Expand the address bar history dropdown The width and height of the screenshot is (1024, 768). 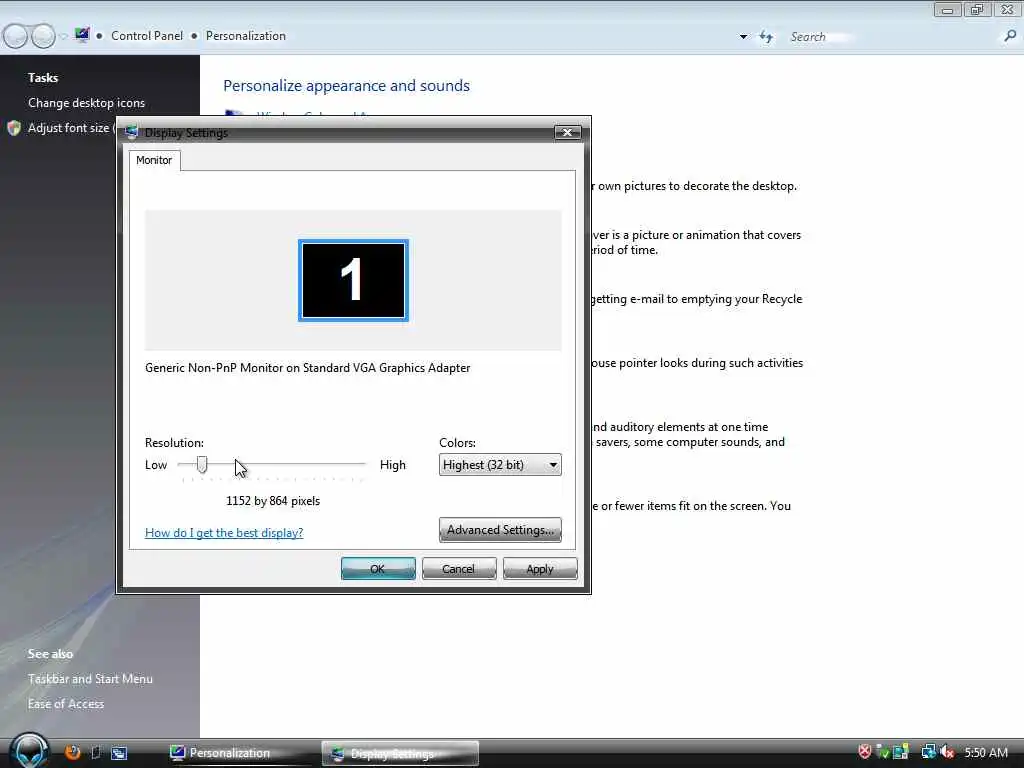pos(743,37)
